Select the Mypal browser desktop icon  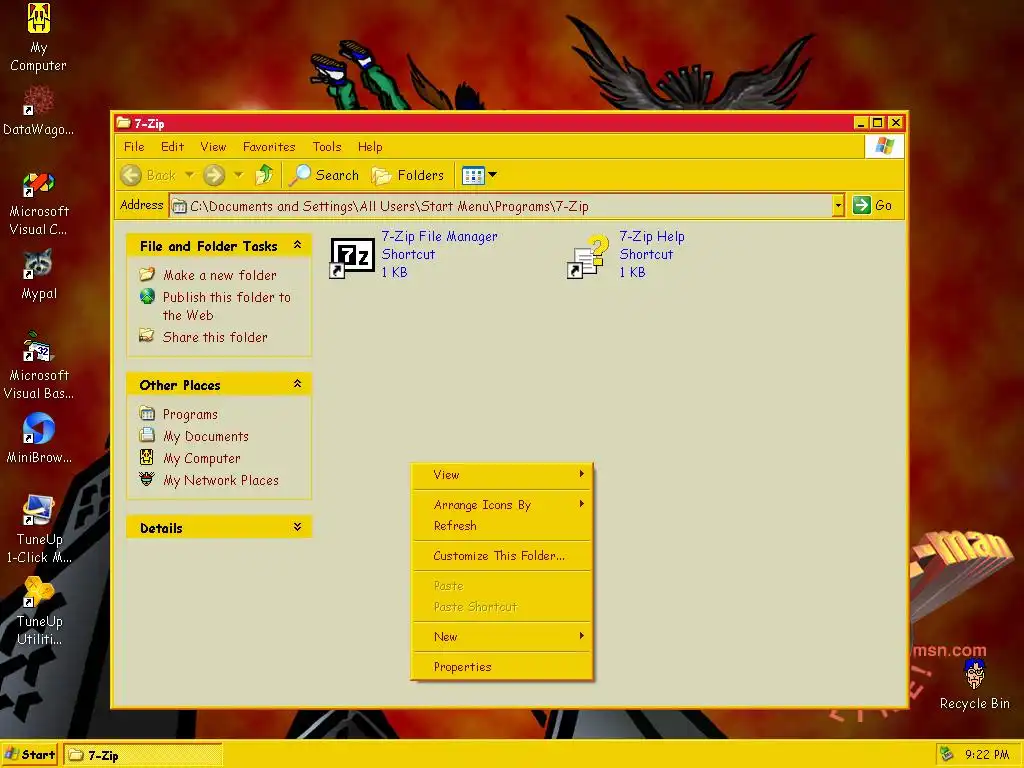pos(38,264)
